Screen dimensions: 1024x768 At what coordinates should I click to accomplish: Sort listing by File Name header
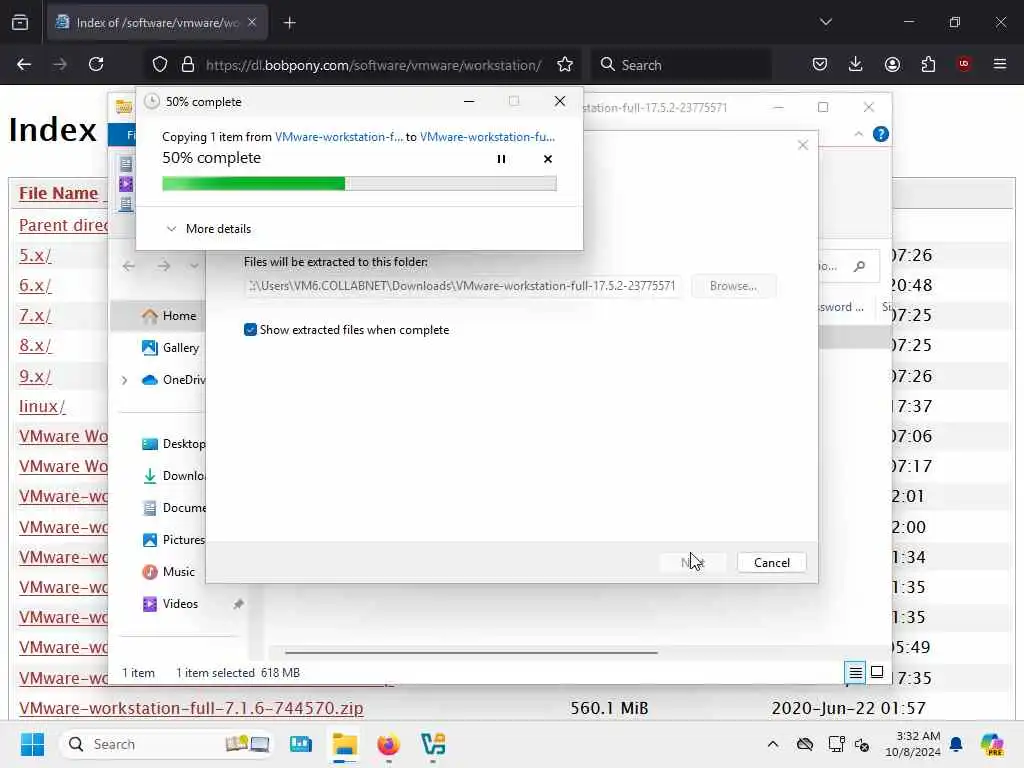pyautogui.click(x=58, y=193)
